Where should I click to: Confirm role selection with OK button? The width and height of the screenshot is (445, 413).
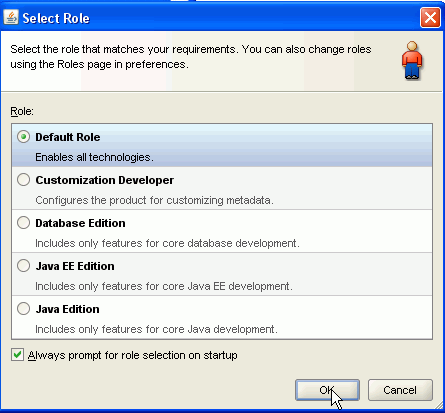(x=327, y=390)
